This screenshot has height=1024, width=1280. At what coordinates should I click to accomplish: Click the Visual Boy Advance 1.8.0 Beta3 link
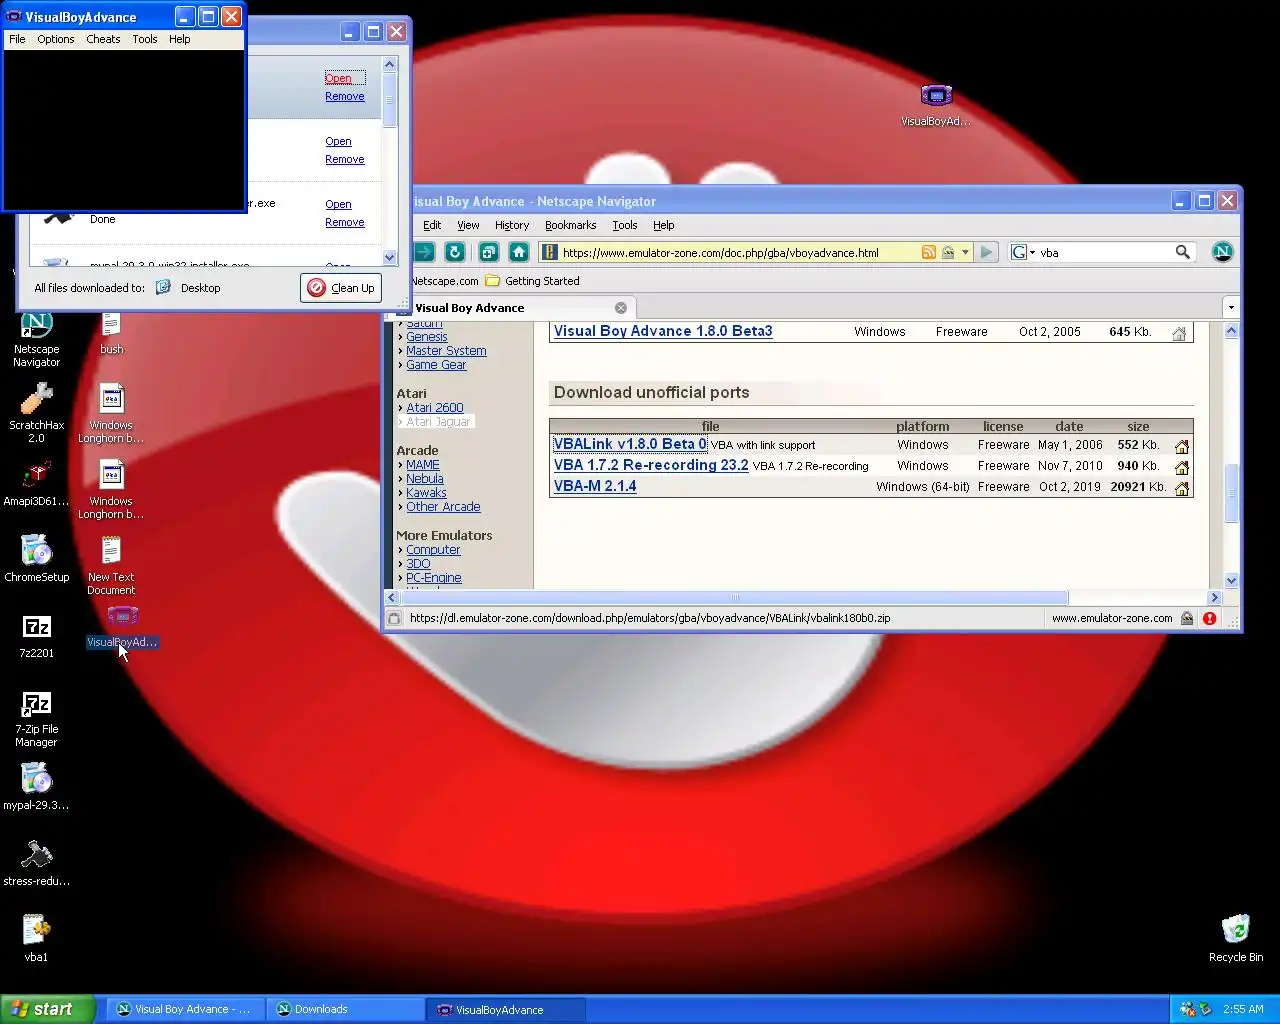click(663, 331)
